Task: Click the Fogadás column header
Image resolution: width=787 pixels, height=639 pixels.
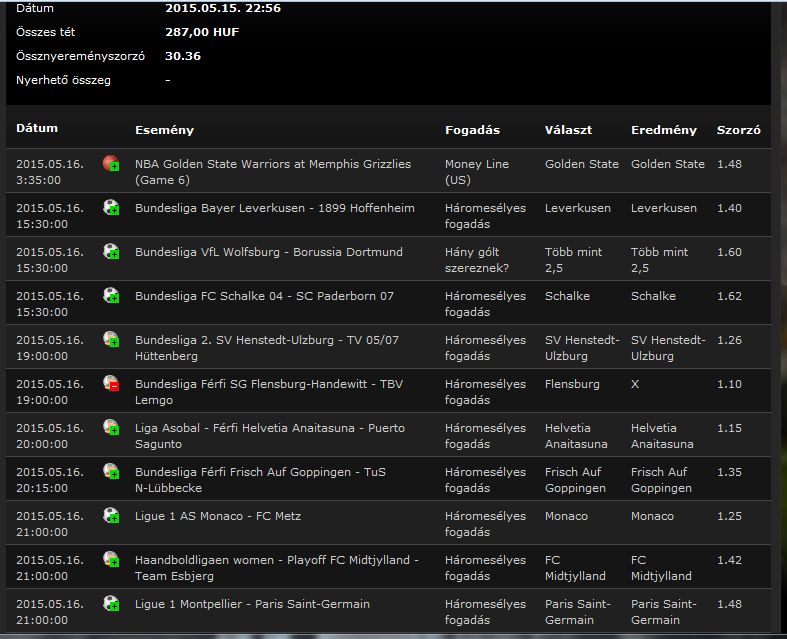Action: coord(472,130)
